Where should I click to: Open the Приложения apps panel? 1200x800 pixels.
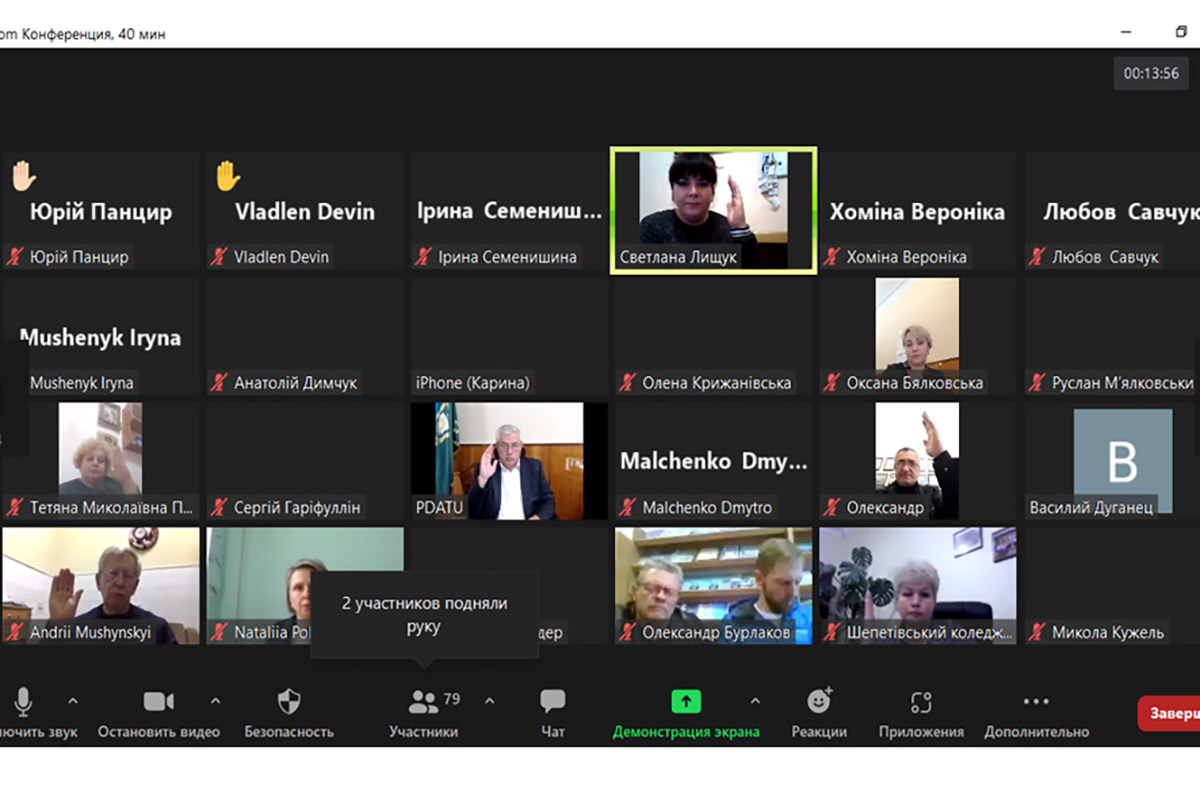pos(921,702)
